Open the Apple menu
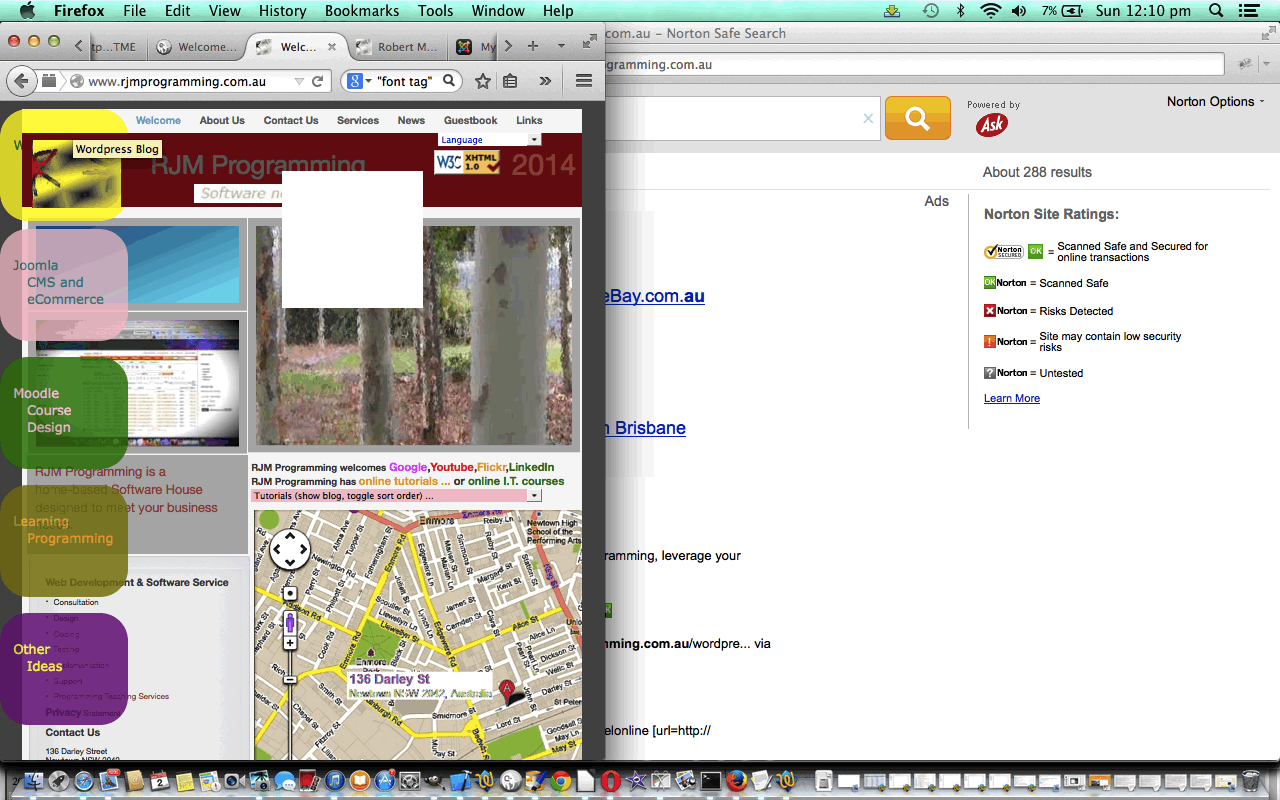The height and width of the screenshot is (800, 1280). pos(27,11)
